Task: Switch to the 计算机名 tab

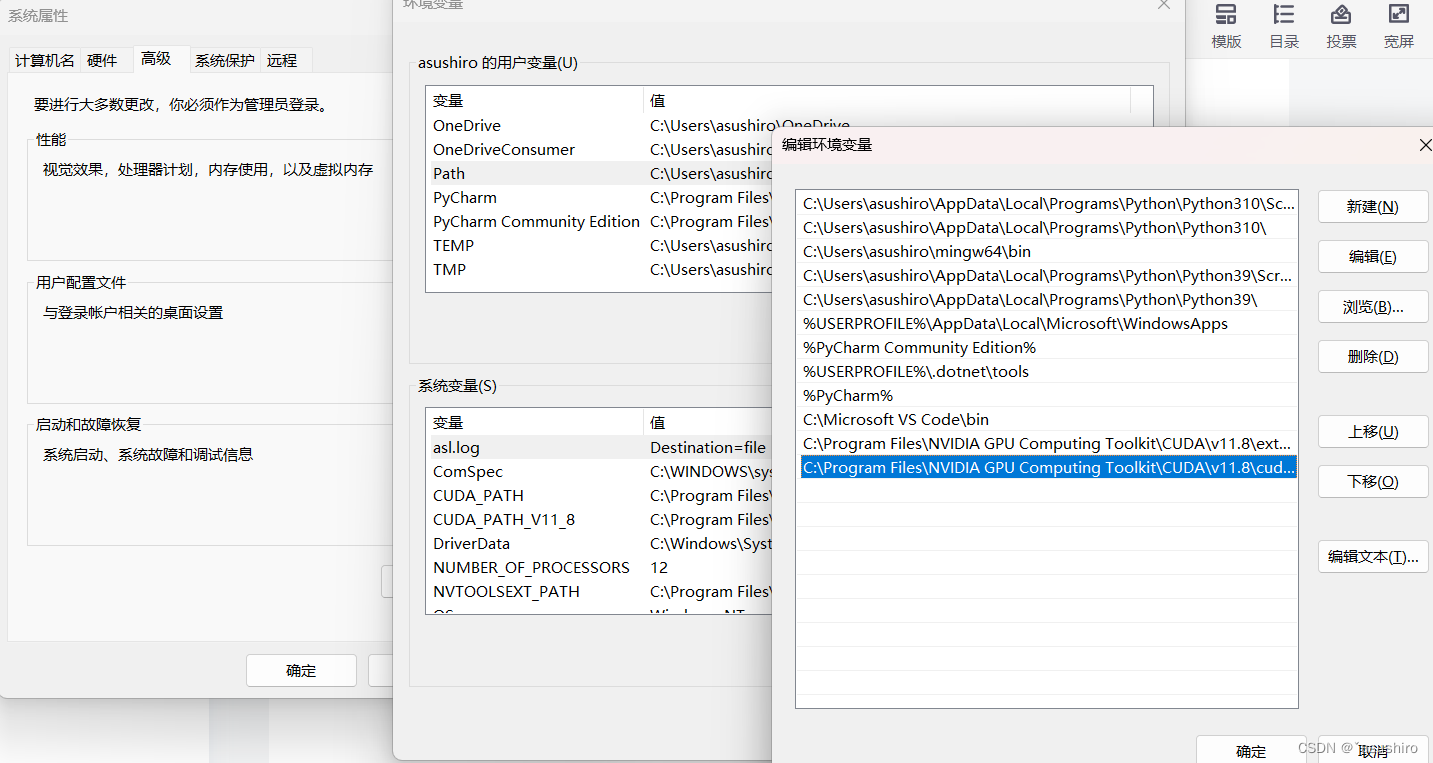Action: click(x=44, y=61)
